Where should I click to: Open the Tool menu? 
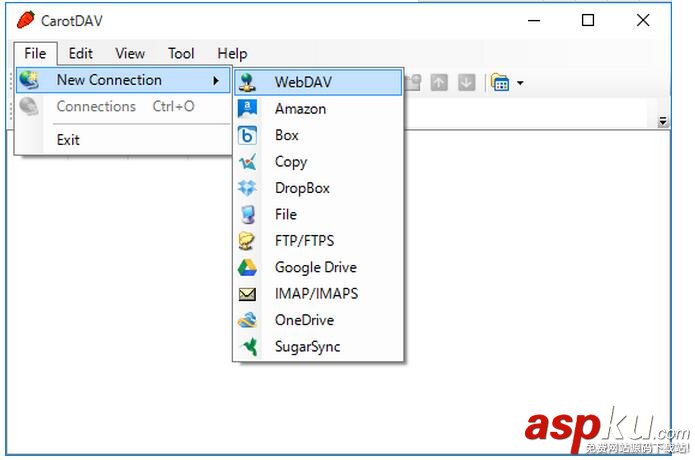181,54
